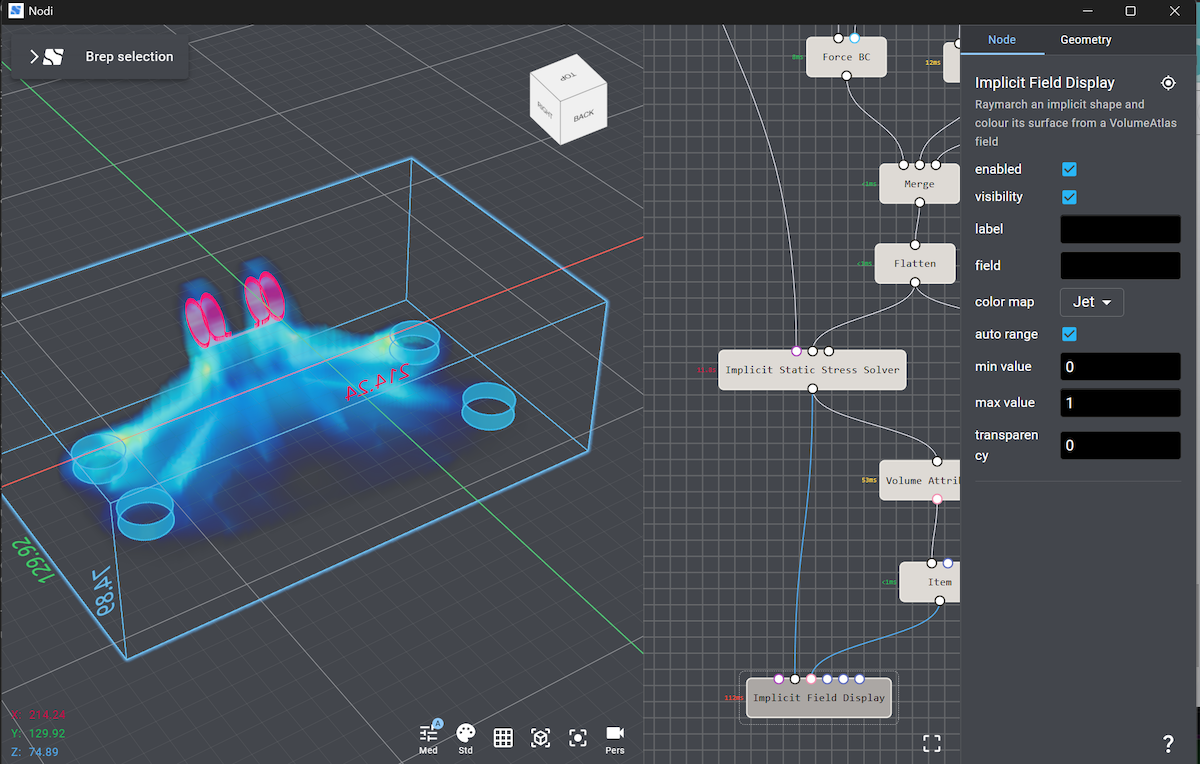Switch to the Geometry tab
The width and height of the screenshot is (1200, 764).
click(x=1086, y=40)
